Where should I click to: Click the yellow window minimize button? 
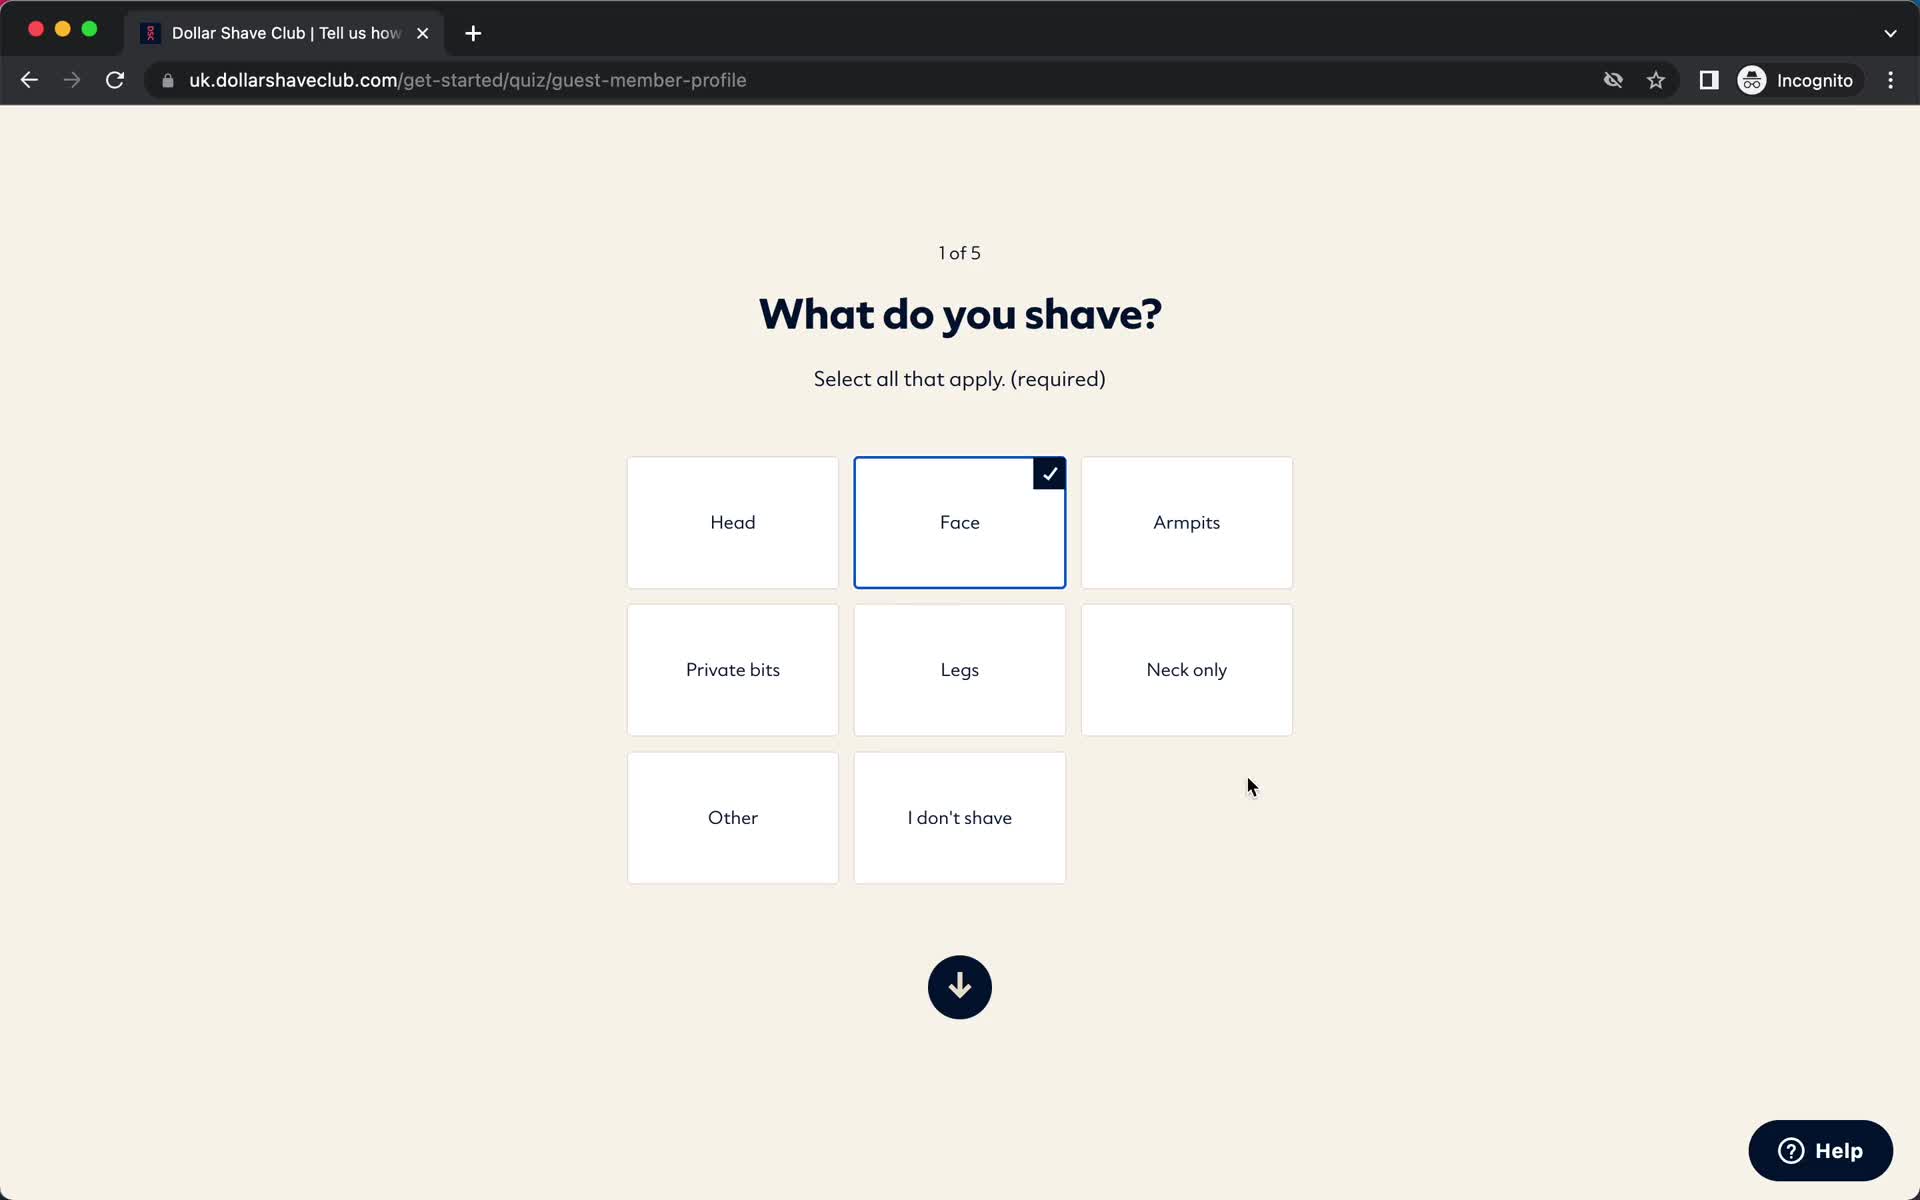click(63, 29)
